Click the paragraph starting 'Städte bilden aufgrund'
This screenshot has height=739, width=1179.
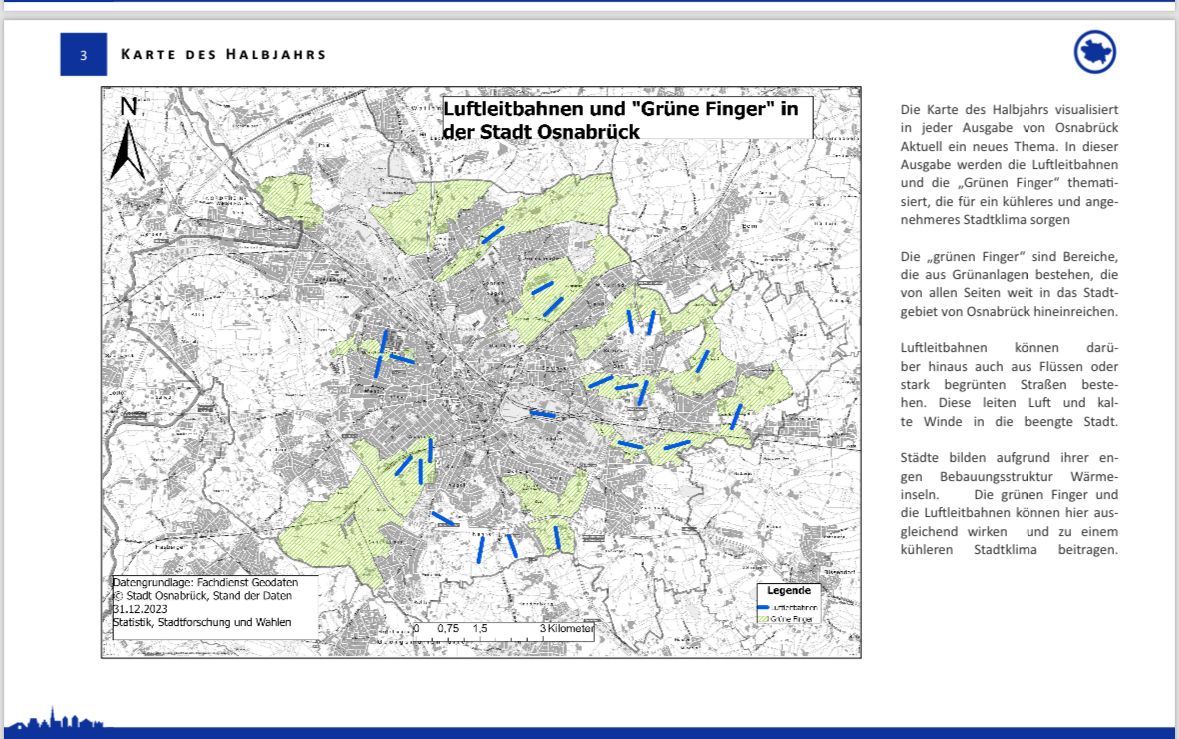(x=1008, y=504)
